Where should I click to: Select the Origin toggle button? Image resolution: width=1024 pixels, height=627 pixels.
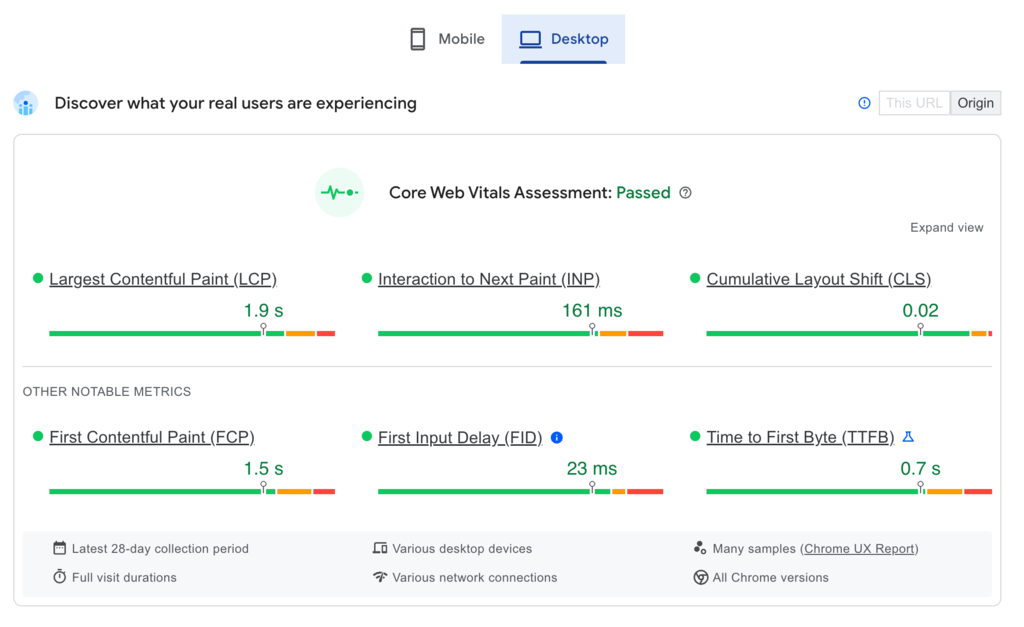pos(975,103)
